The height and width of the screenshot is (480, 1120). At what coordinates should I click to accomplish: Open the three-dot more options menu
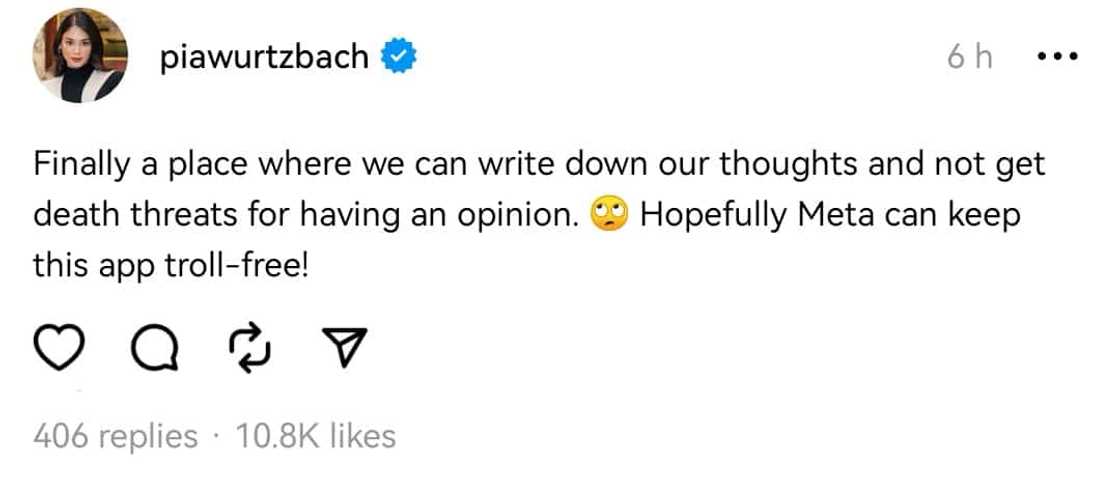(x=1058, y=58)
